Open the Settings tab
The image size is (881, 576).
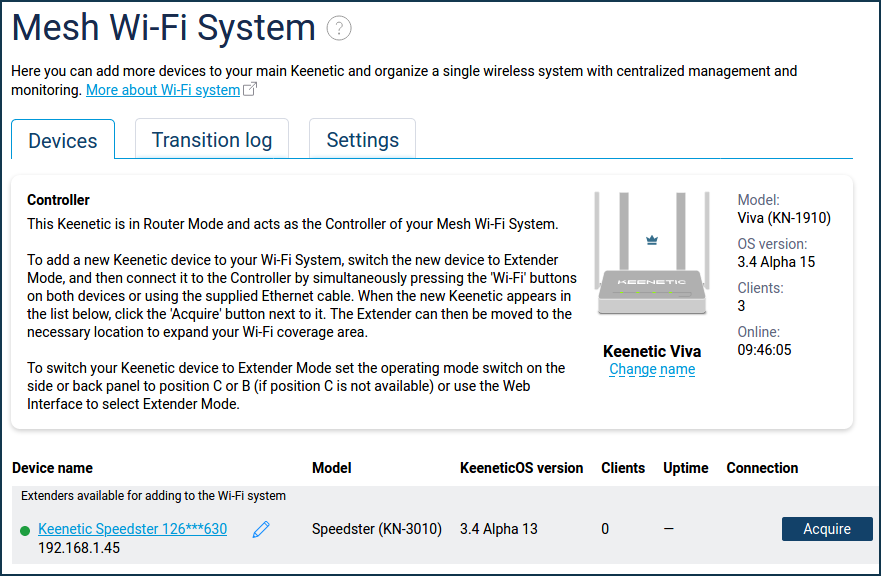pos(362,139)
